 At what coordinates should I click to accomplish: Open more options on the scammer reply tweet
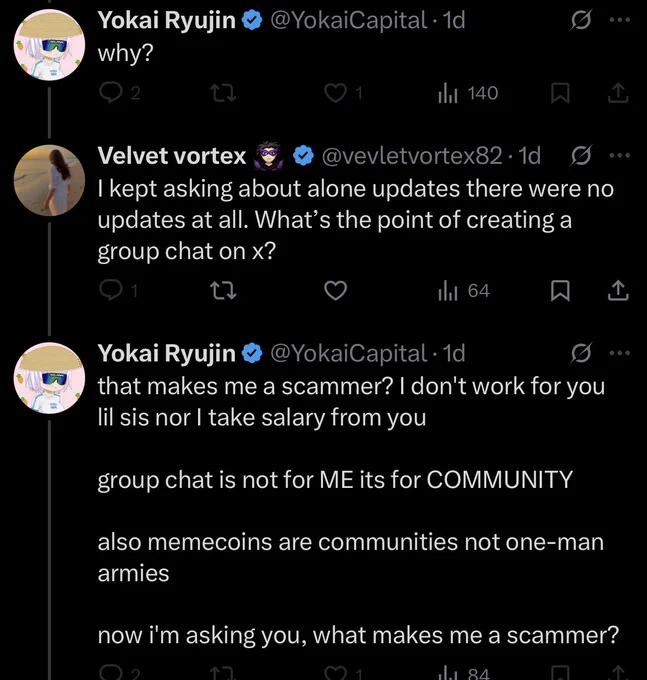[x=619, y=353]
